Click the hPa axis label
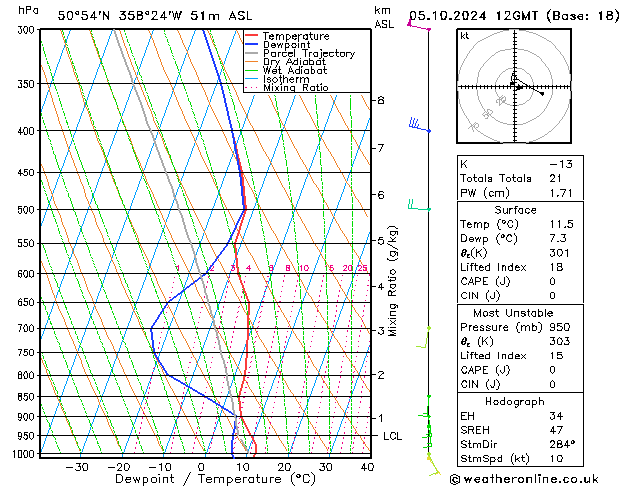Image resolution: width=629 pixels, height=486 pixels. click(x=28, y=11)
